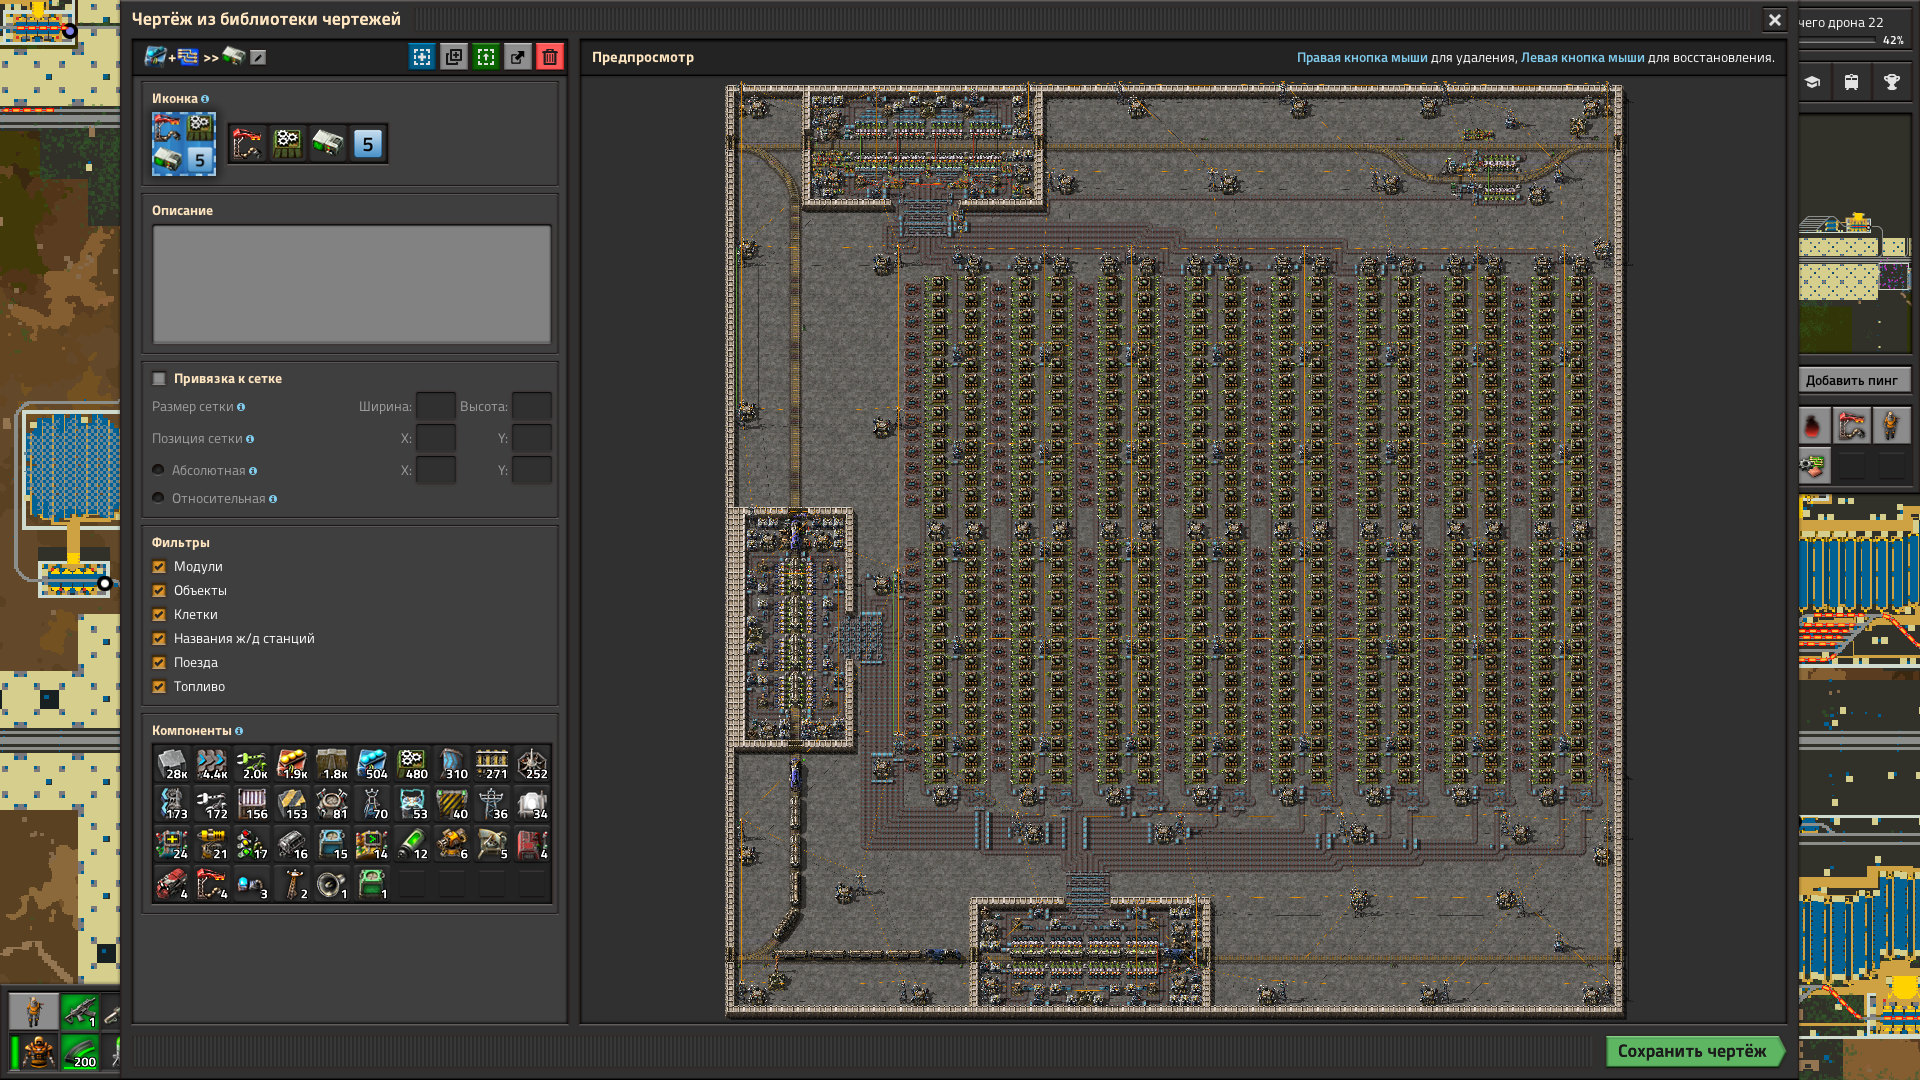Click the gate component with 40
This screenshot has height=1080, width=1920.
[x=452, y=804]
